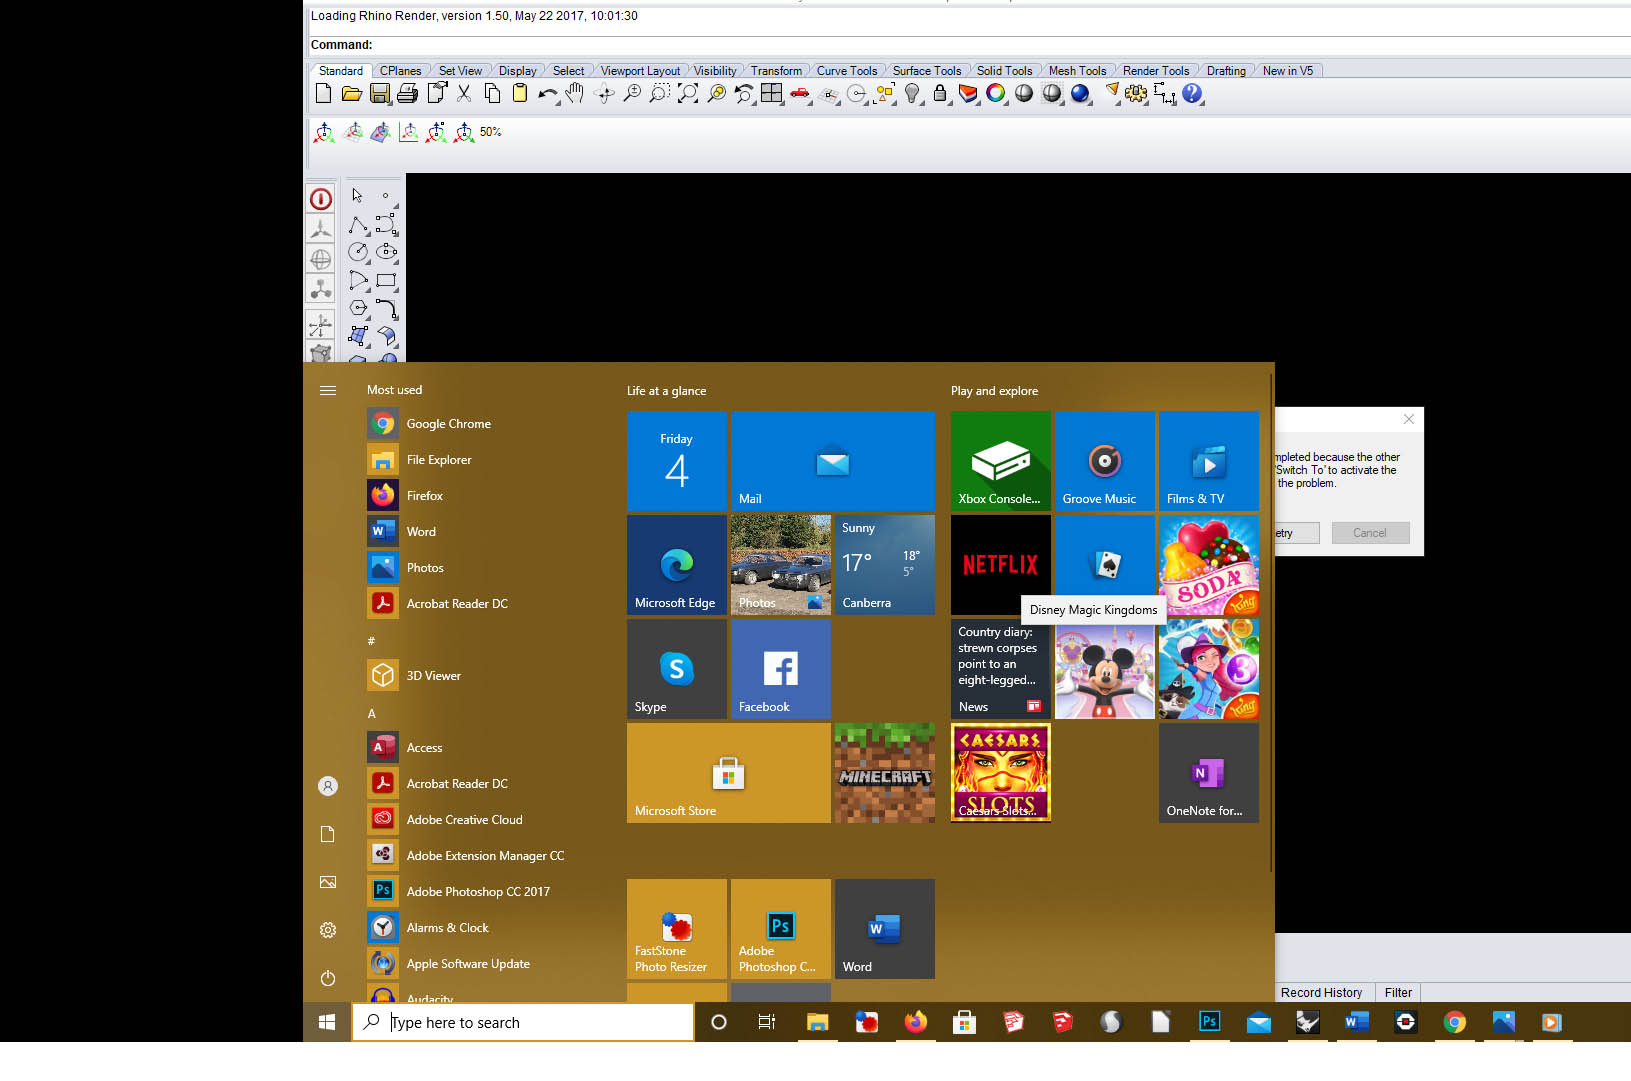Save the model with the floppy disk icon
Screen dimensions: 1631x1081
click(380, 94)
